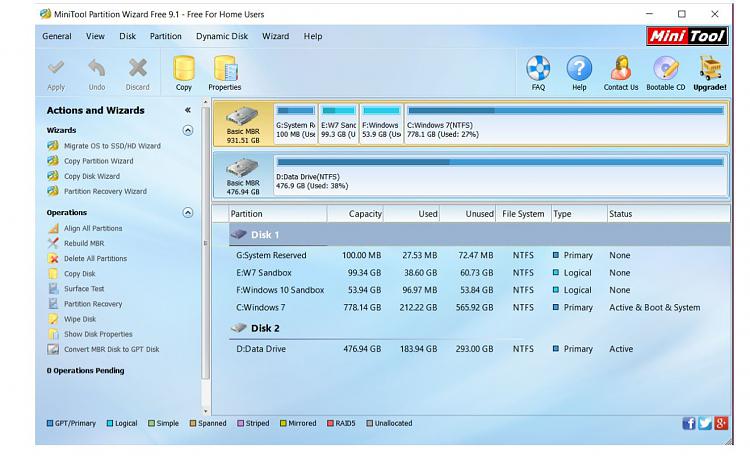Open the General menu

point(56,36)
